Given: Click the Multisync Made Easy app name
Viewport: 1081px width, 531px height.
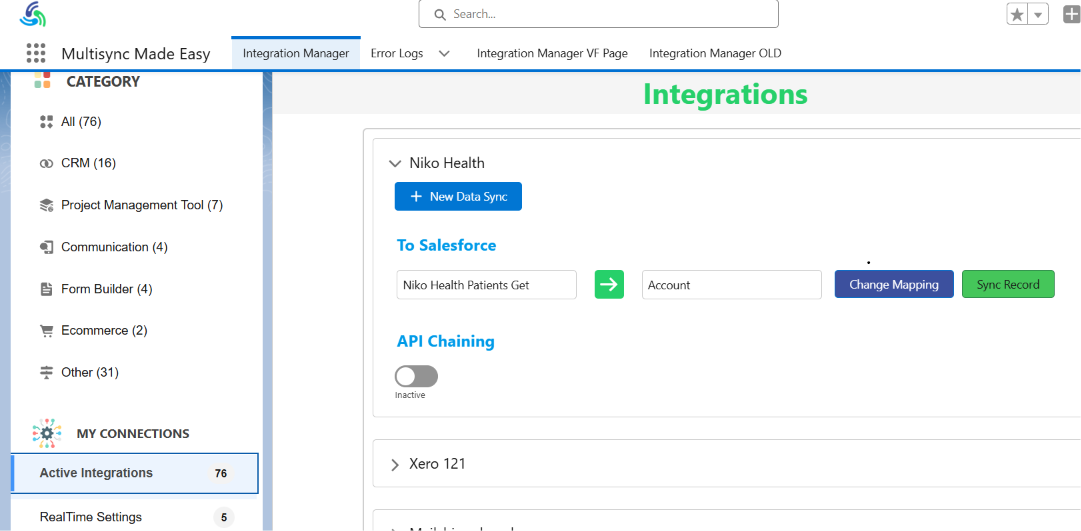Looking at the screenshot, I should click(136, 54).
